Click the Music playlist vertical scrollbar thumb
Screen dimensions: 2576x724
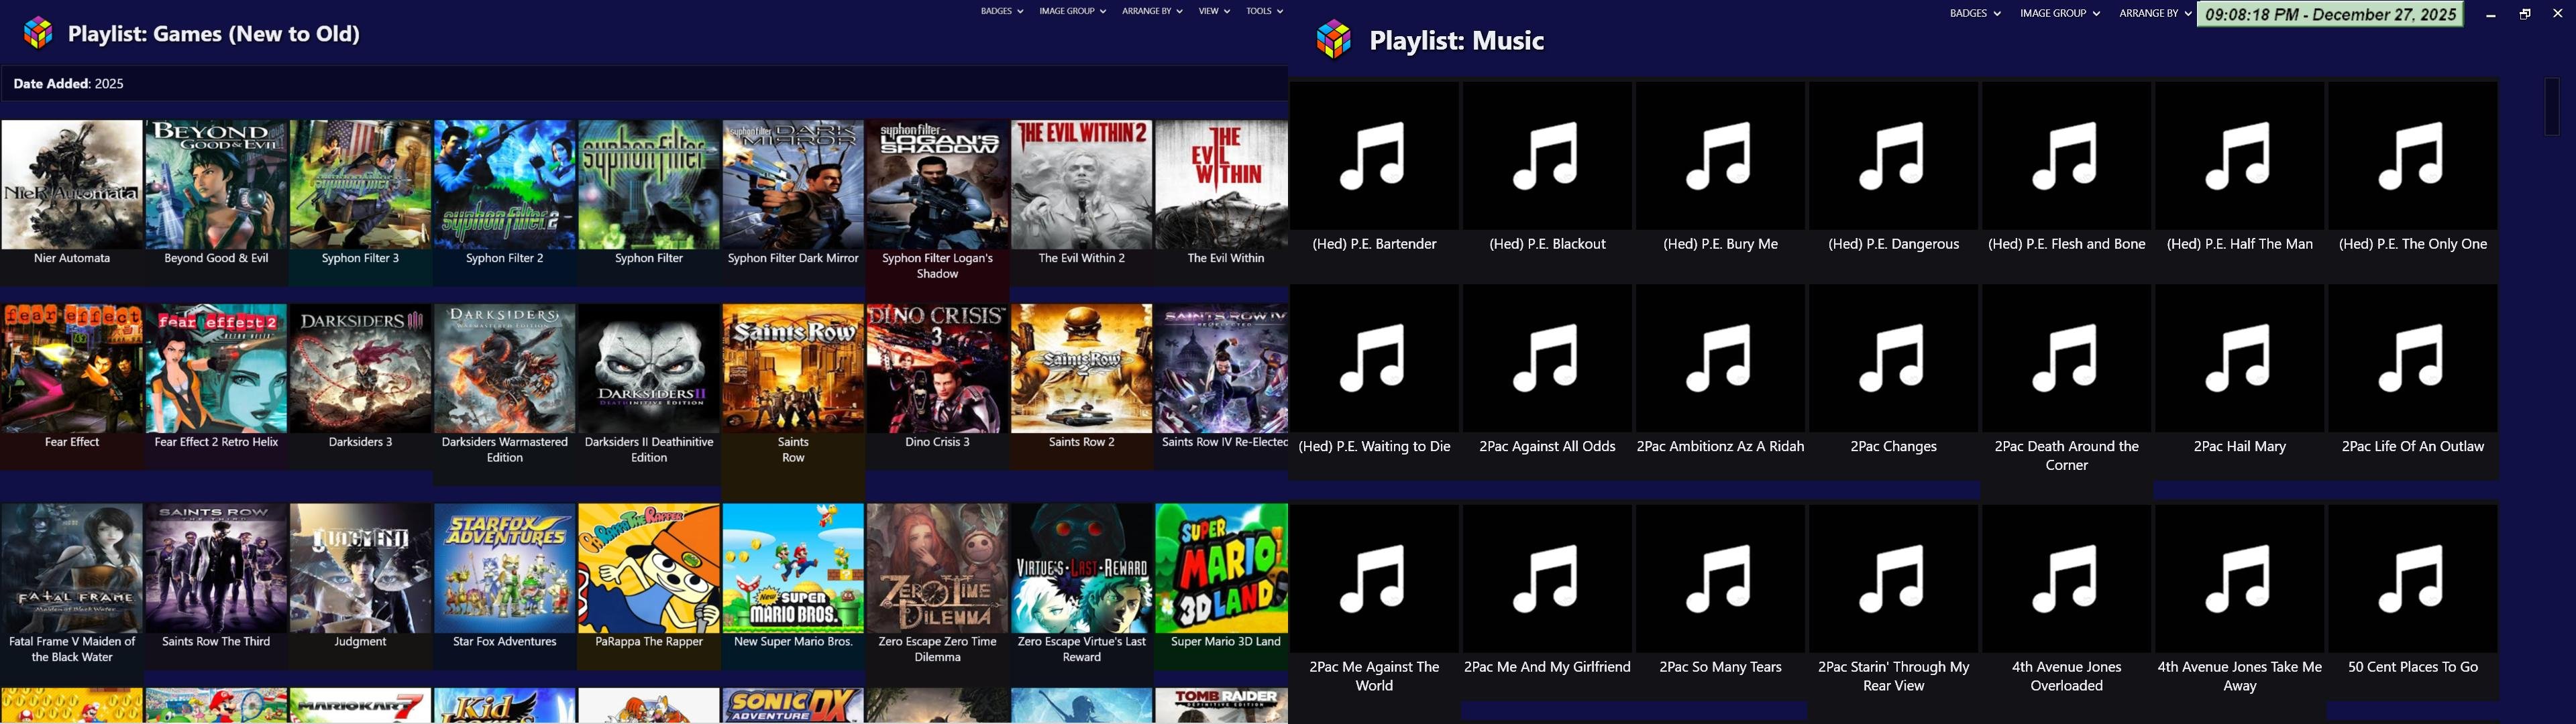click(x=2551, y=106)
